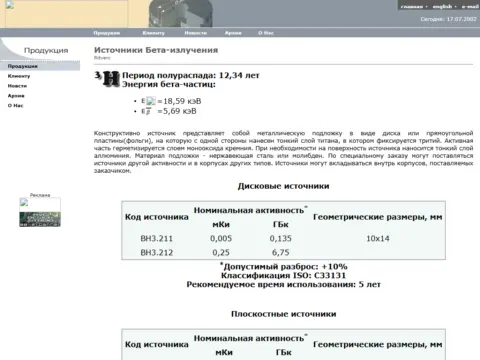
Task: Click the 0,005 мКи activity value
Action: [x=221, y=238]
